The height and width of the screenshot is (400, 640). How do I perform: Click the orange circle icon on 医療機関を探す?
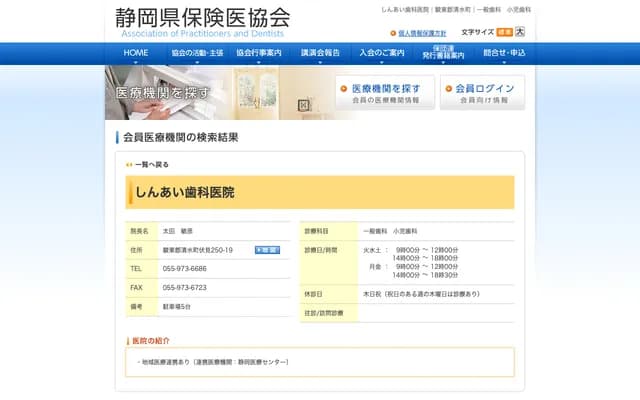pos(345,89)
